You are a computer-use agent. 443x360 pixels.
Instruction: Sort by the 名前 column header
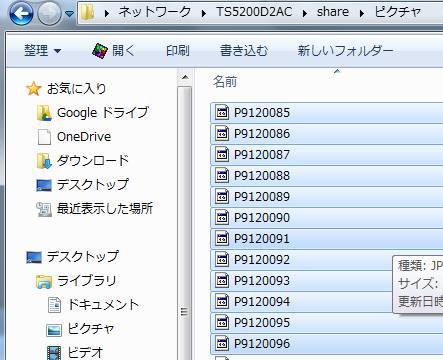pyautogui.click(x=225, y=82)
